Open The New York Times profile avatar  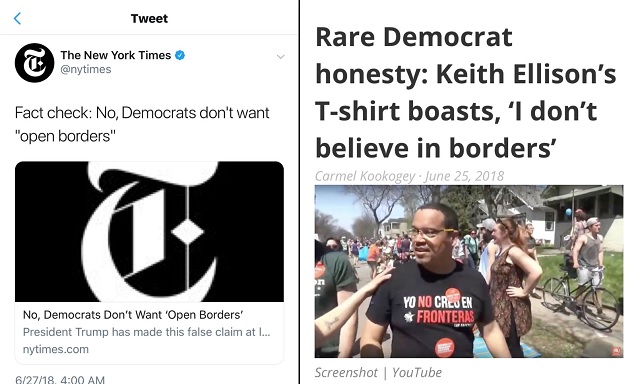pyautogui.click(x=34, y=63)
